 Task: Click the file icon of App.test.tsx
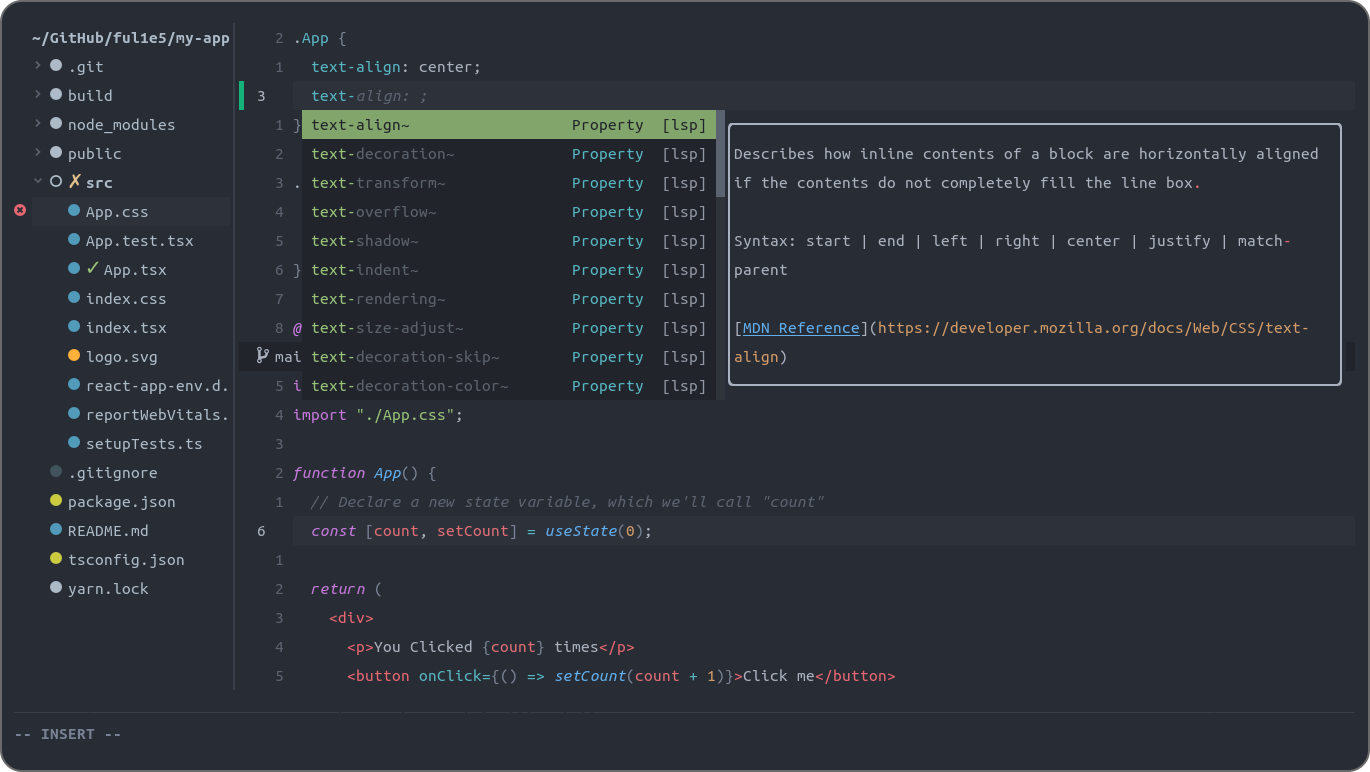74,240
